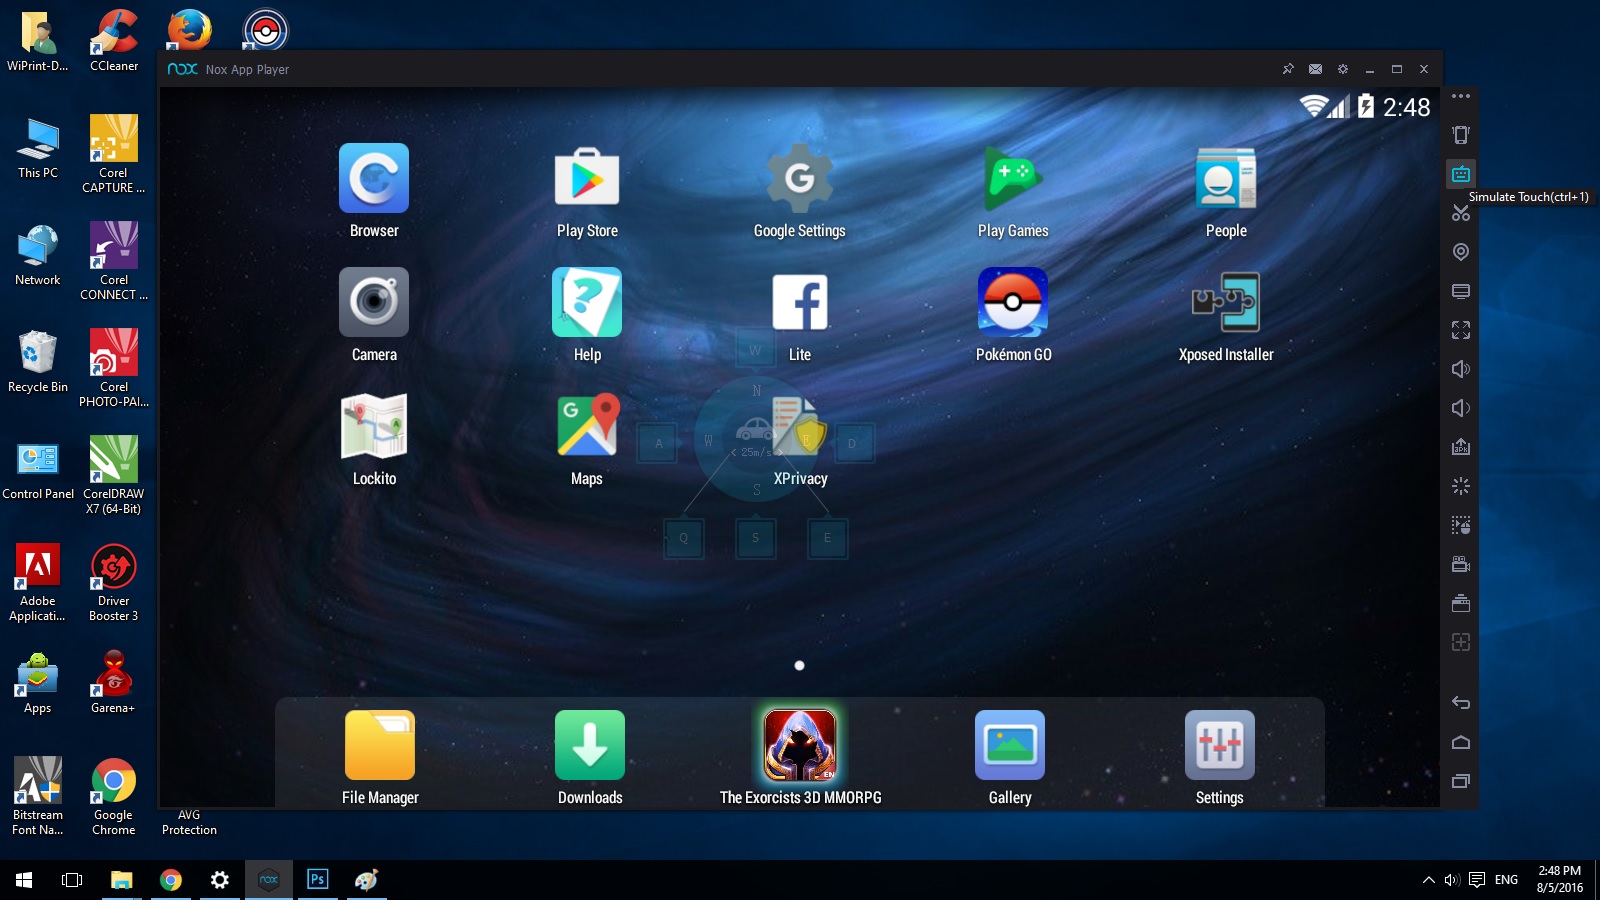Click the My Computer screen icon in sidebar

pyautogui.click(x=1461, y=291)
